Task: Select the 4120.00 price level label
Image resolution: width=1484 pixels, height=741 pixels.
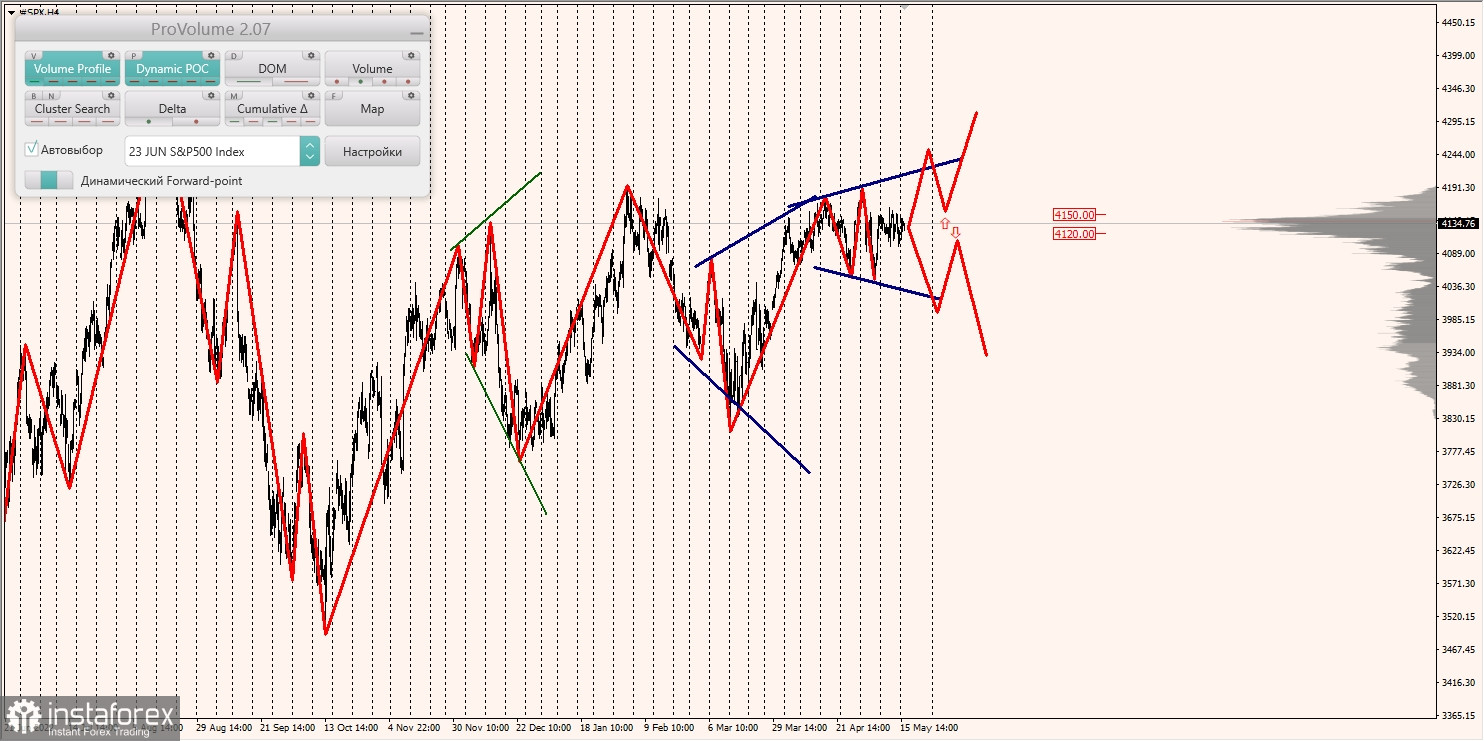Action: click(x=1074, y=233)
